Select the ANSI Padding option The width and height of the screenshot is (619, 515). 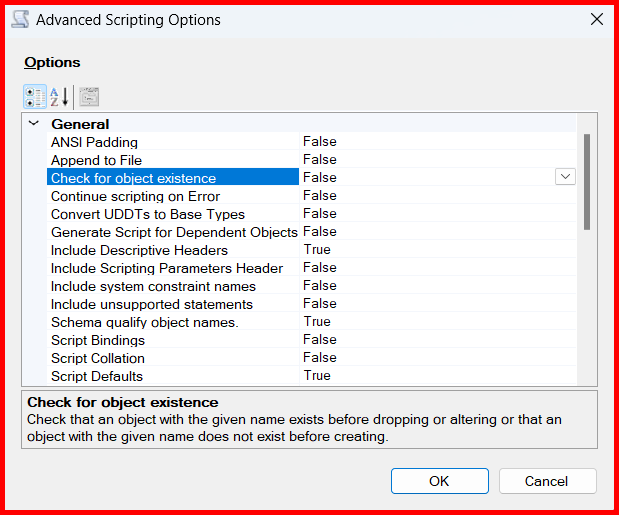tap(94, 142)
